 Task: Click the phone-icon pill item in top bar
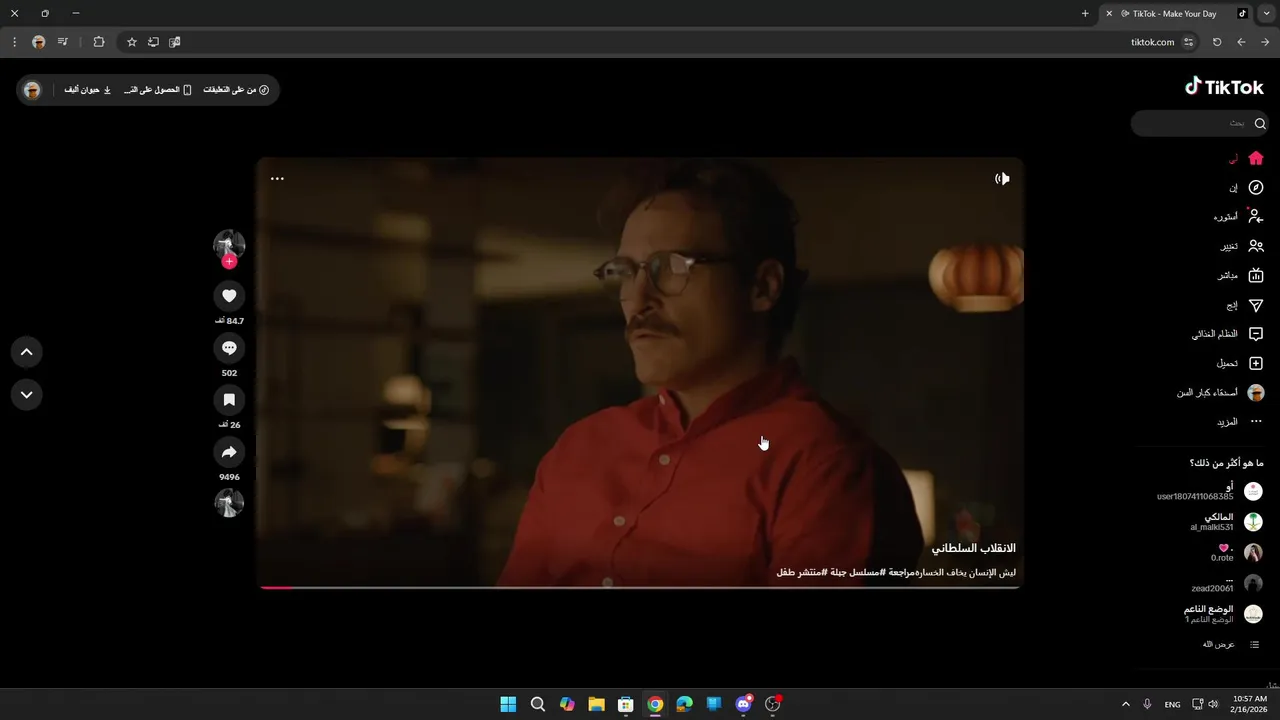(158, 90)
